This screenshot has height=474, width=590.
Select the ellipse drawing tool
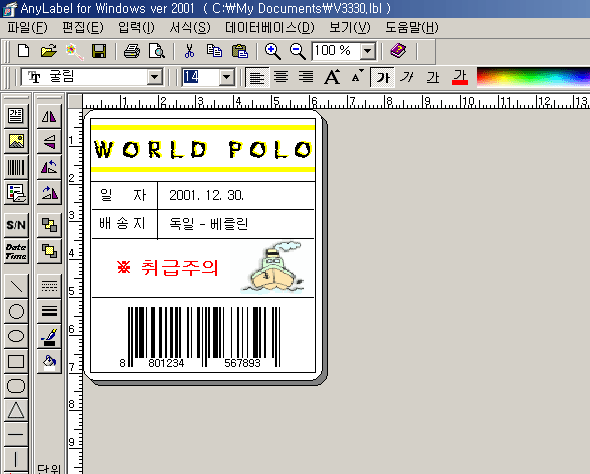click(x=16, y=336)
